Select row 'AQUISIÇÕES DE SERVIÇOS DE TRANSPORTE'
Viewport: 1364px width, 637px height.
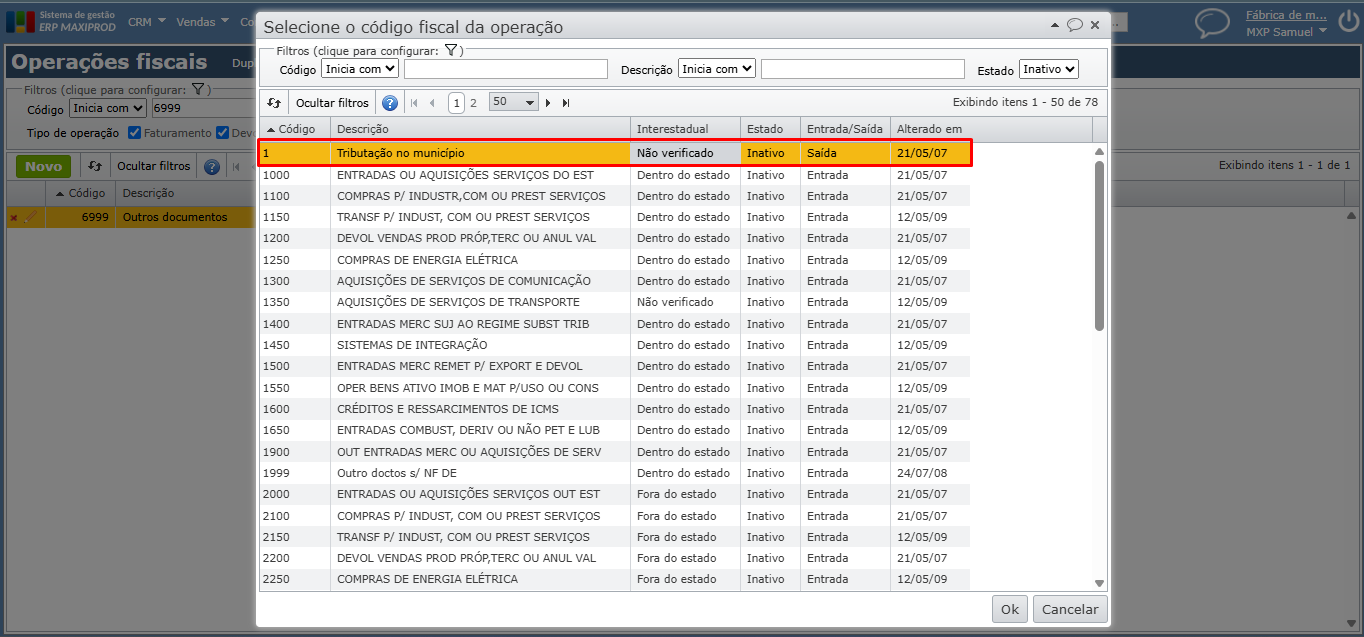click(614, 302)
